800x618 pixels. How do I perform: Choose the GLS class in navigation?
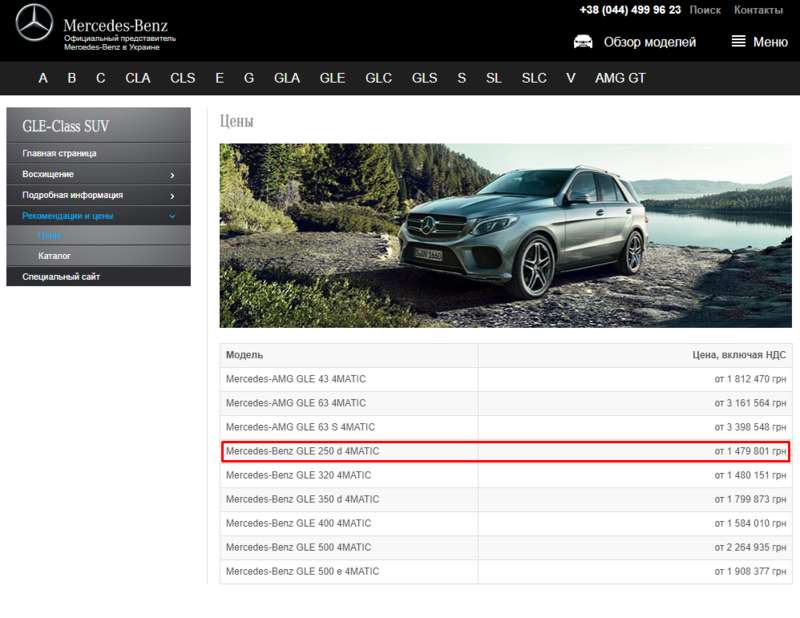(x=424, y=78)
